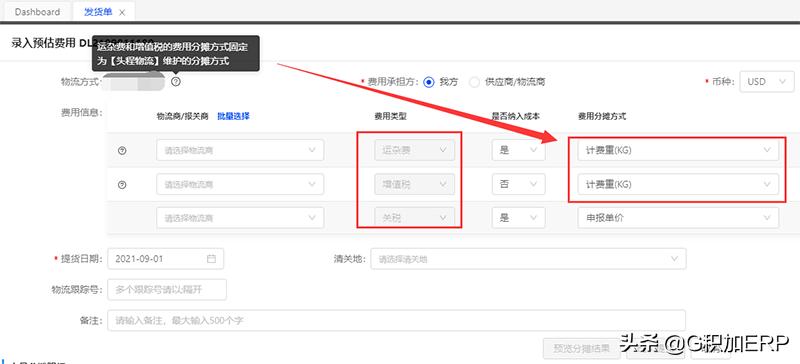The width and height of the screenshot is (800, 364).
Task: Click the 物流跟踪号 input field
Action: 167,289
